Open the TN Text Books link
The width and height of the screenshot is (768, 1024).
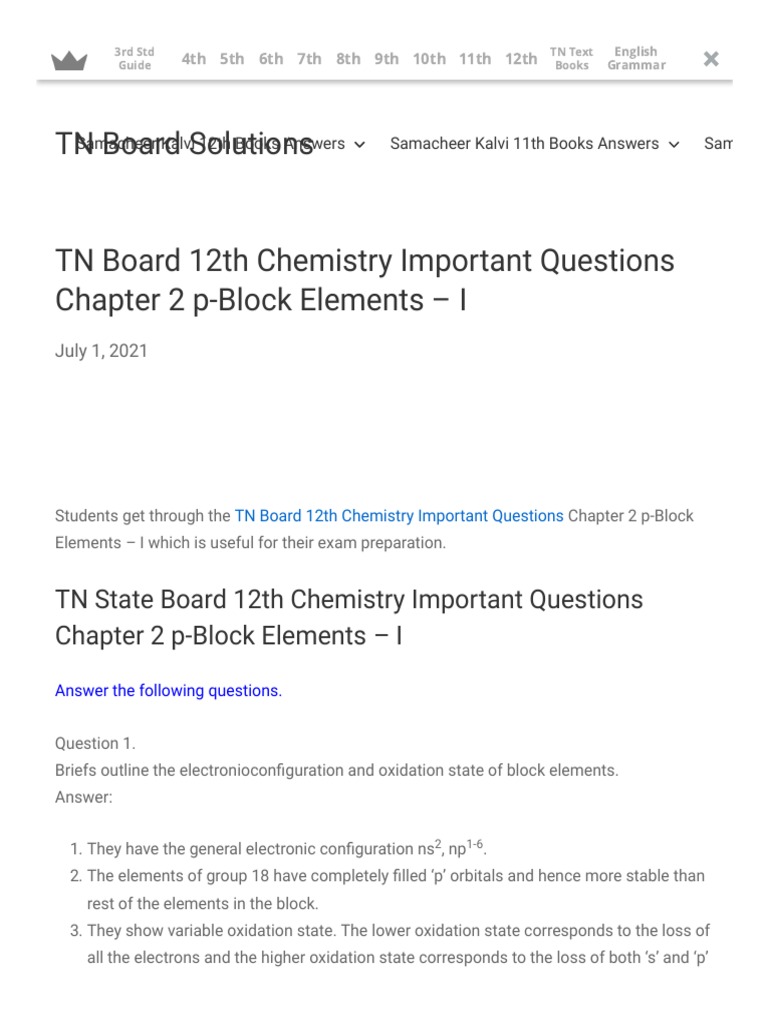point(572,59)
